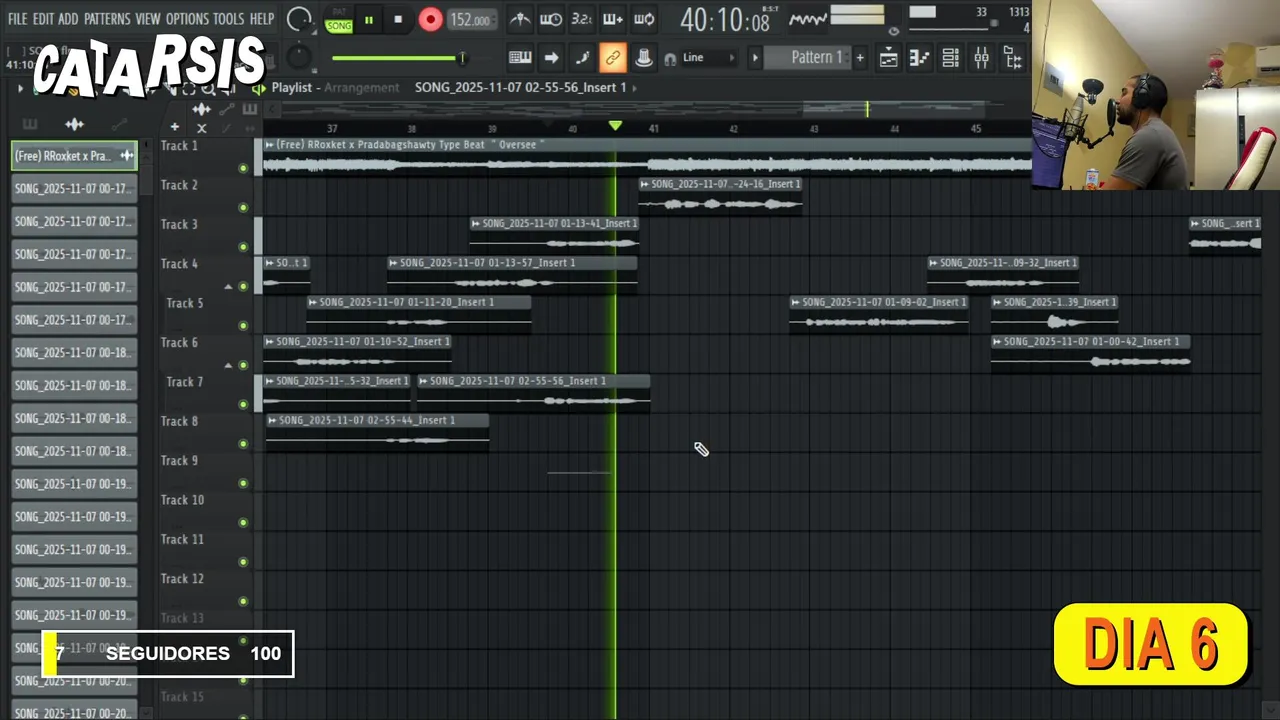Viewport: 1280px width, 720px height.
Task: Toggle step editing mode icon
Action: pos(582,58)
